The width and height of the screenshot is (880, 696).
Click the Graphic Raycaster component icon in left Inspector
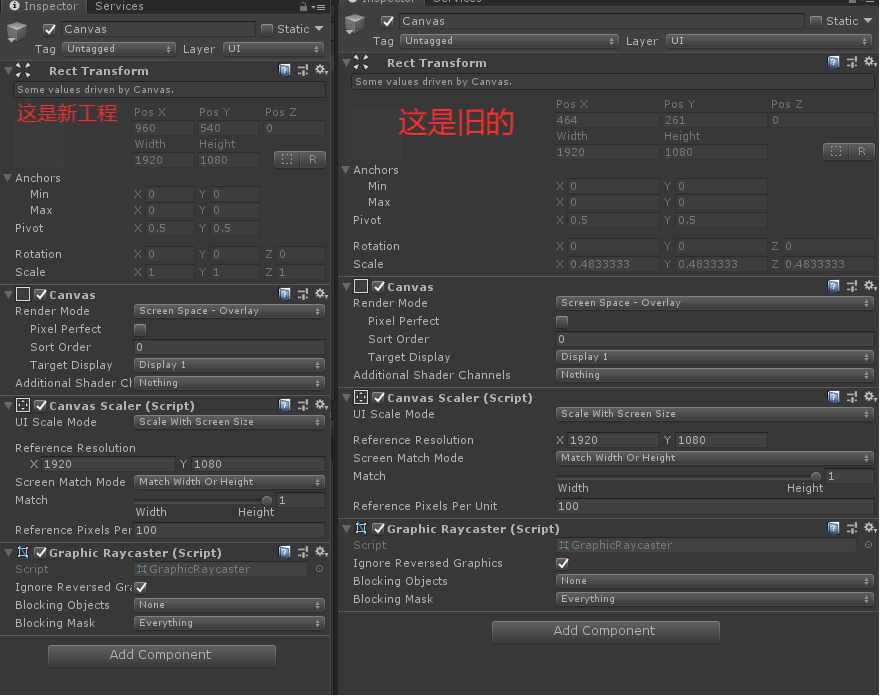pos(23,552)
